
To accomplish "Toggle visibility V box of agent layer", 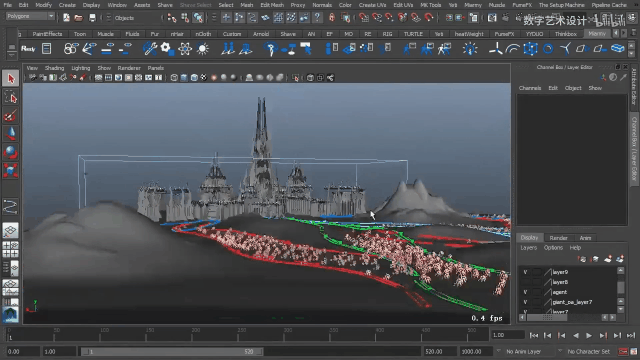I will point(525,292).
